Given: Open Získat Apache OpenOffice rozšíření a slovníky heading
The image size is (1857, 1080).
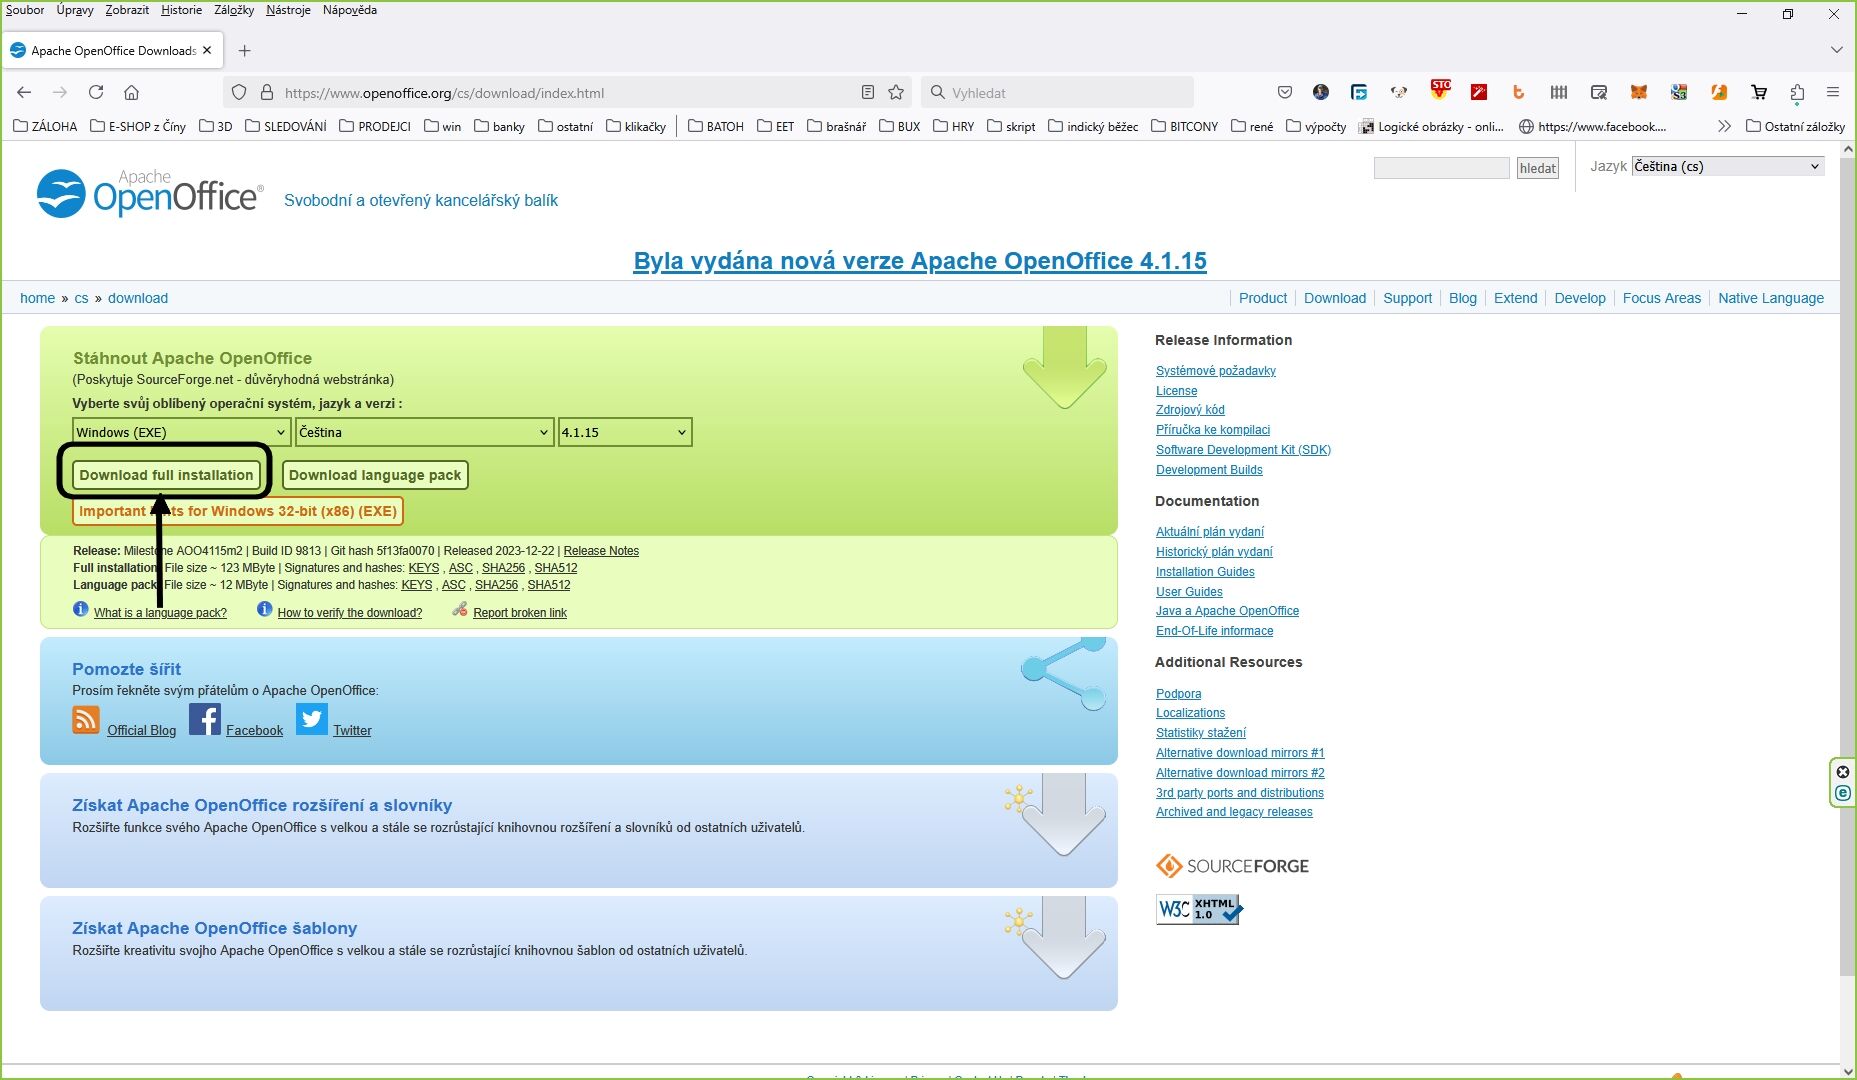Looking at the screenshot, I should pyautogui.click(x=262, y=805).
